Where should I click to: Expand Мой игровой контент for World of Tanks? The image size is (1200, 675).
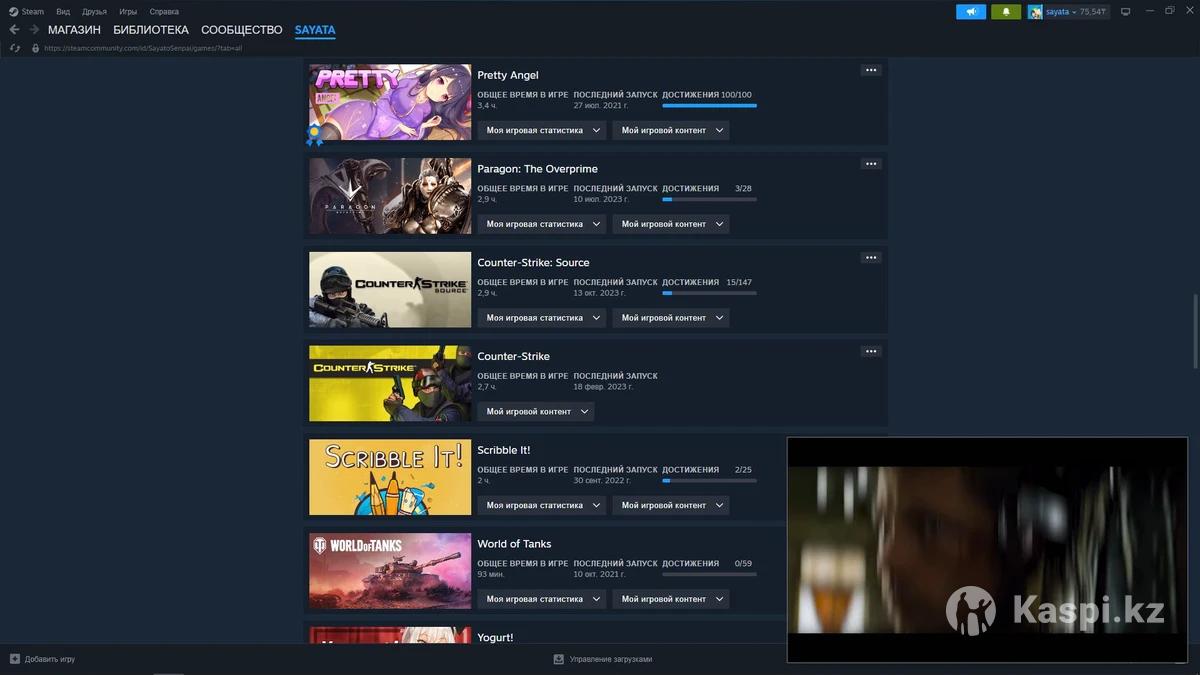click(x=671, y=600)
